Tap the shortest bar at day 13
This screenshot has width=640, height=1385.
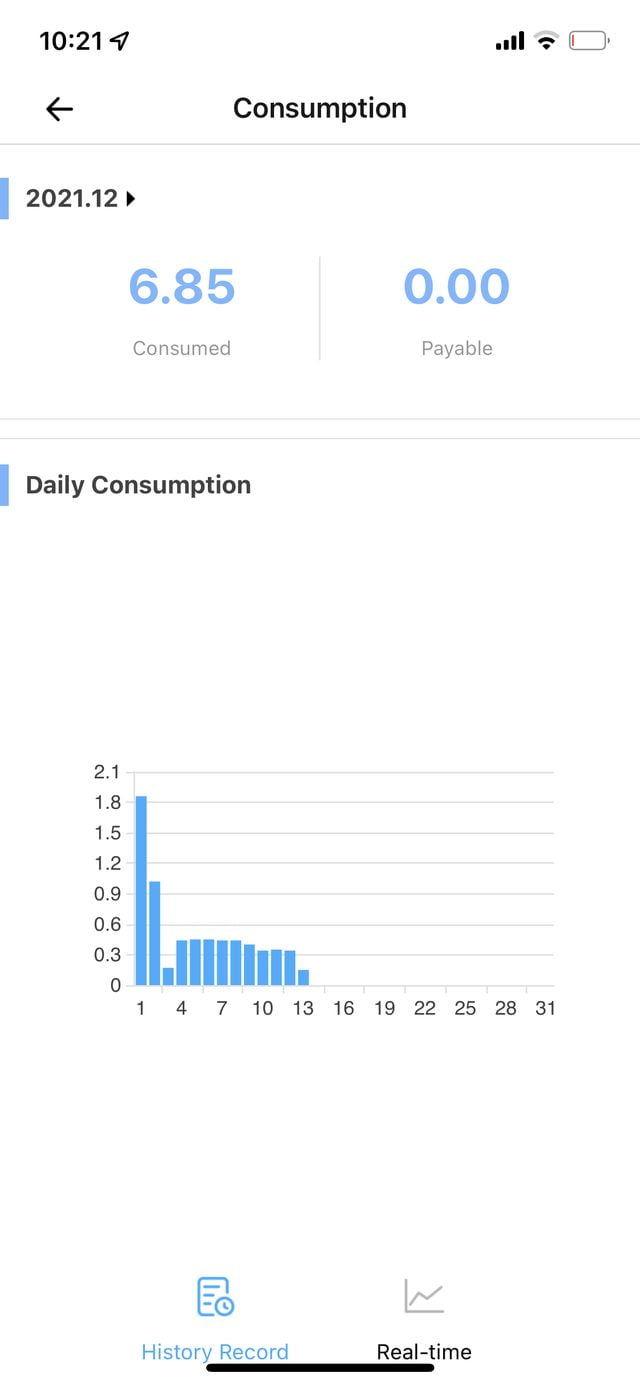303,977
